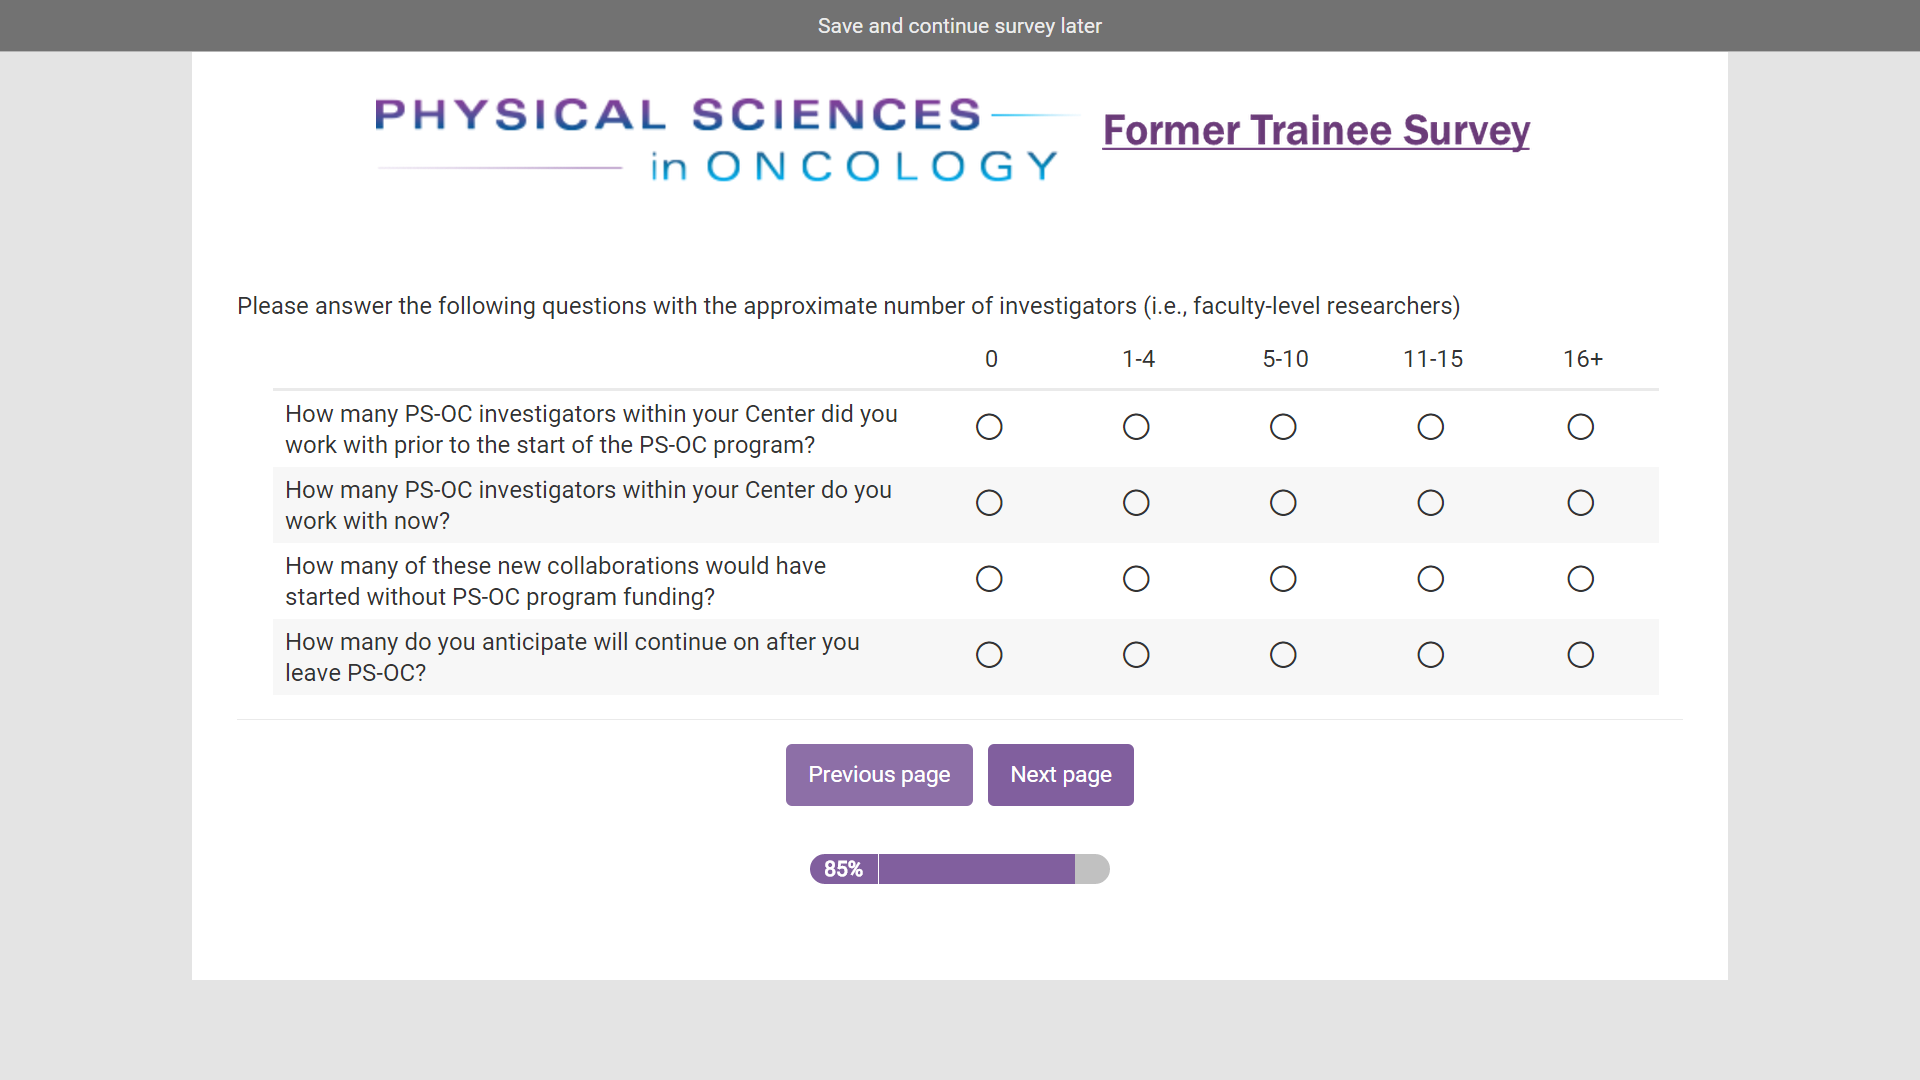Select 16+ for investigators prior to program
The image size is (1920, 1080).
click(1580, 427)
